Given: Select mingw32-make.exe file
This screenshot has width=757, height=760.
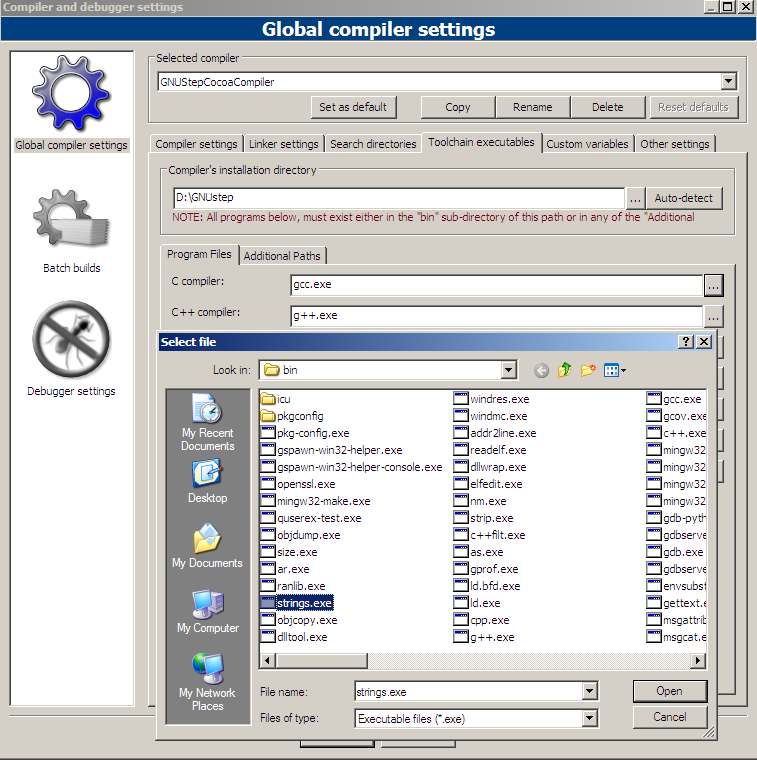Looking at the screenshot, I should point(315,501).
